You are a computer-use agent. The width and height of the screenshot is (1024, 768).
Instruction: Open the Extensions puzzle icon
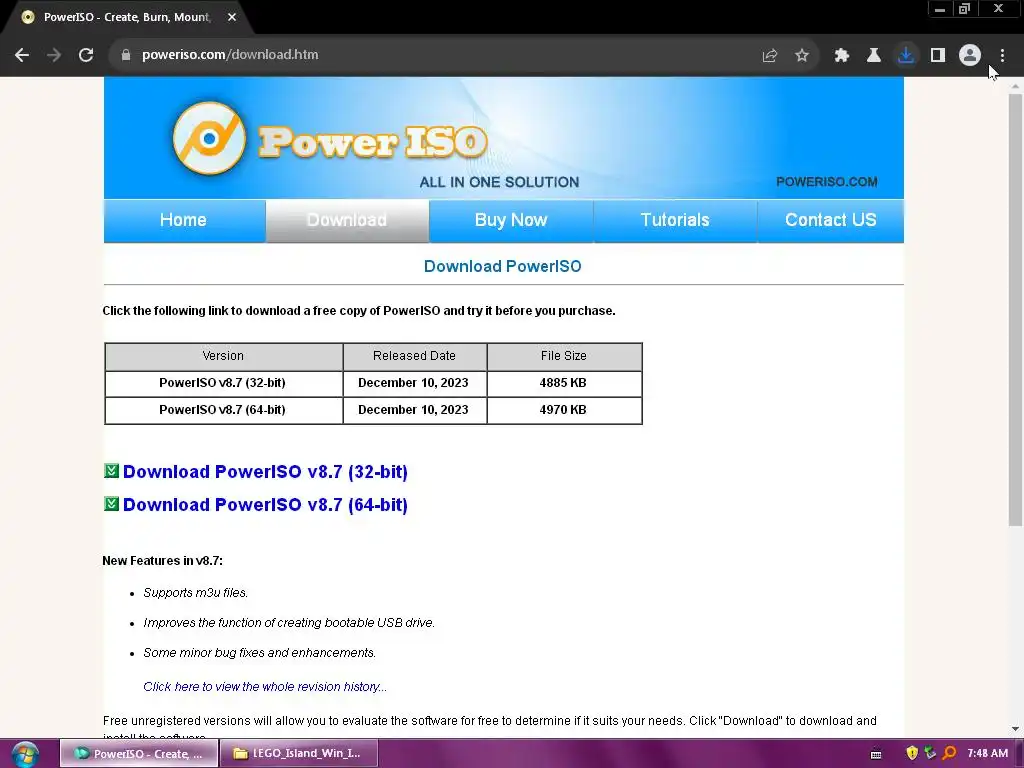point(841,56)
